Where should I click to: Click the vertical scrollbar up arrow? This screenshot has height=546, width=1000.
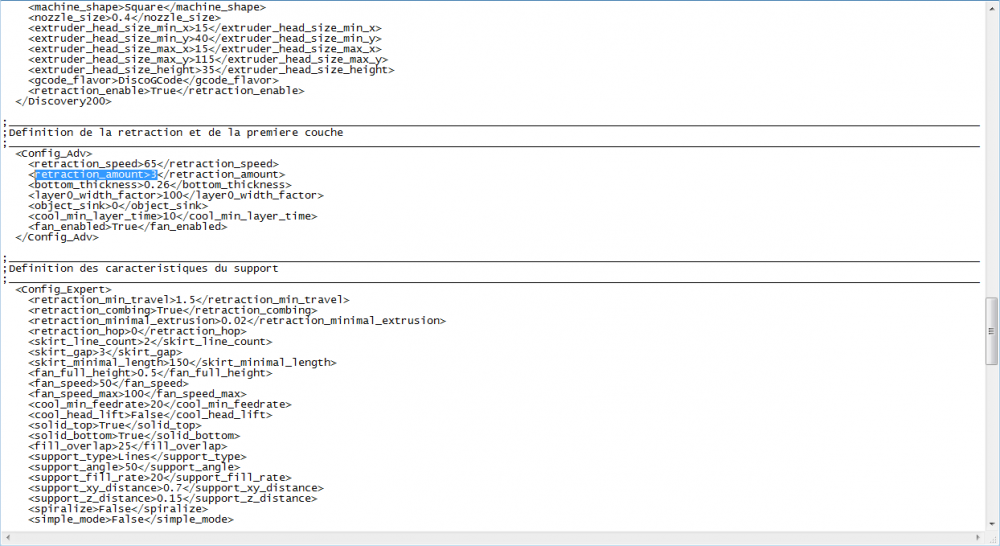[x=991, y=8]
